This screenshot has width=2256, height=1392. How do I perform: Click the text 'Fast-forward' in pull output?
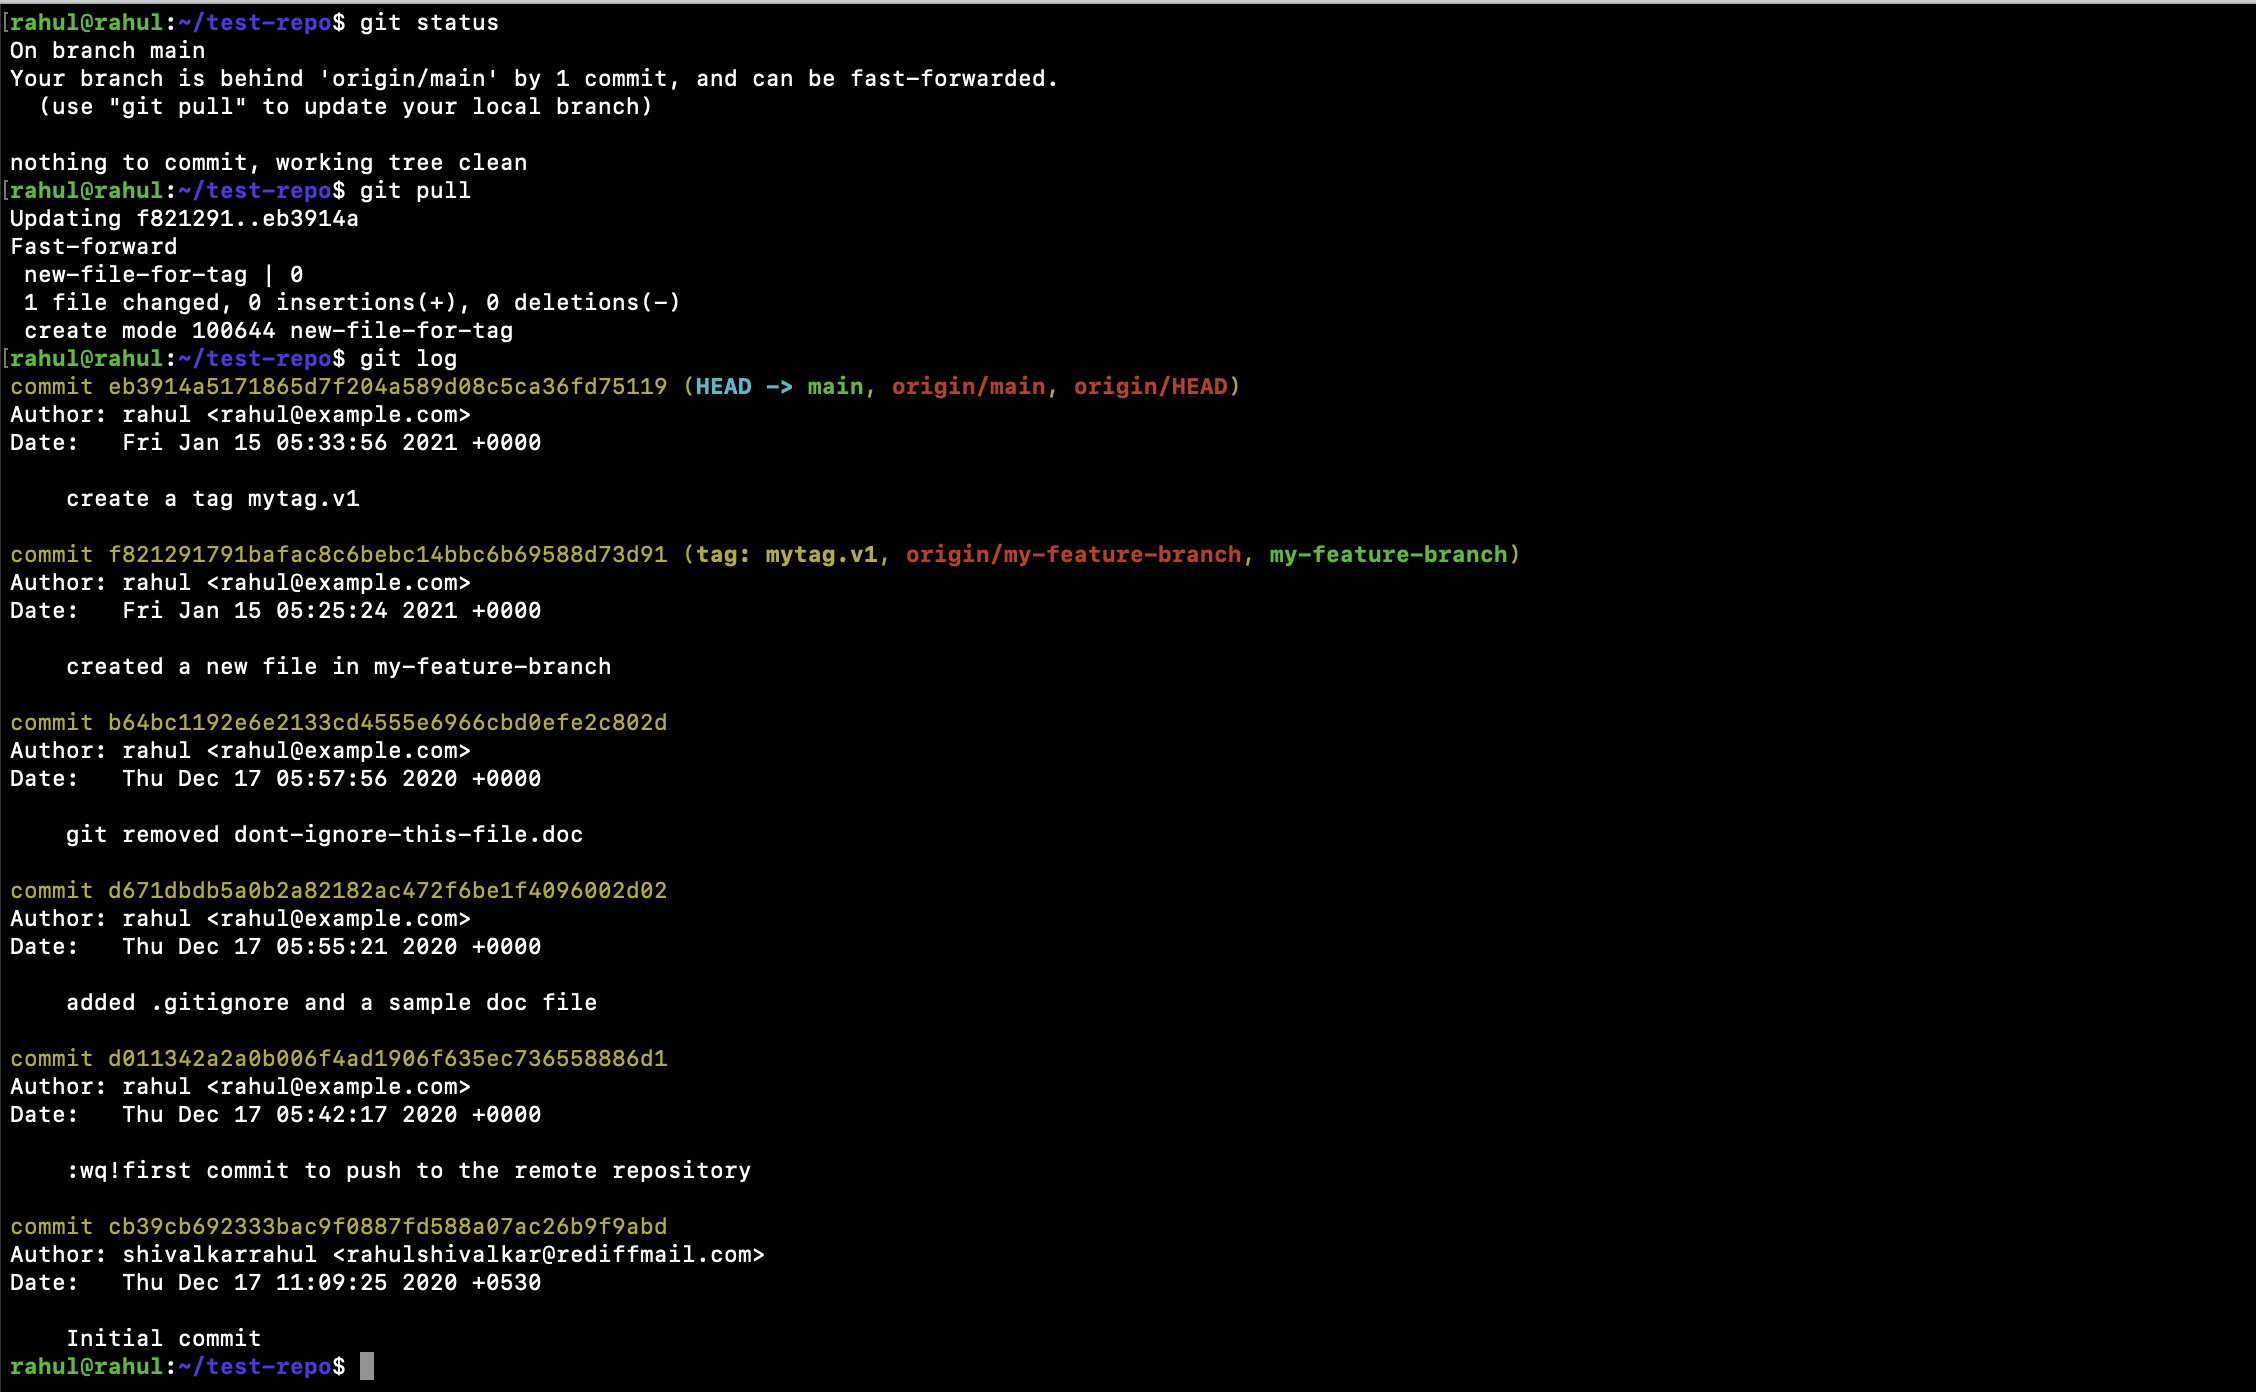(92, 246)
